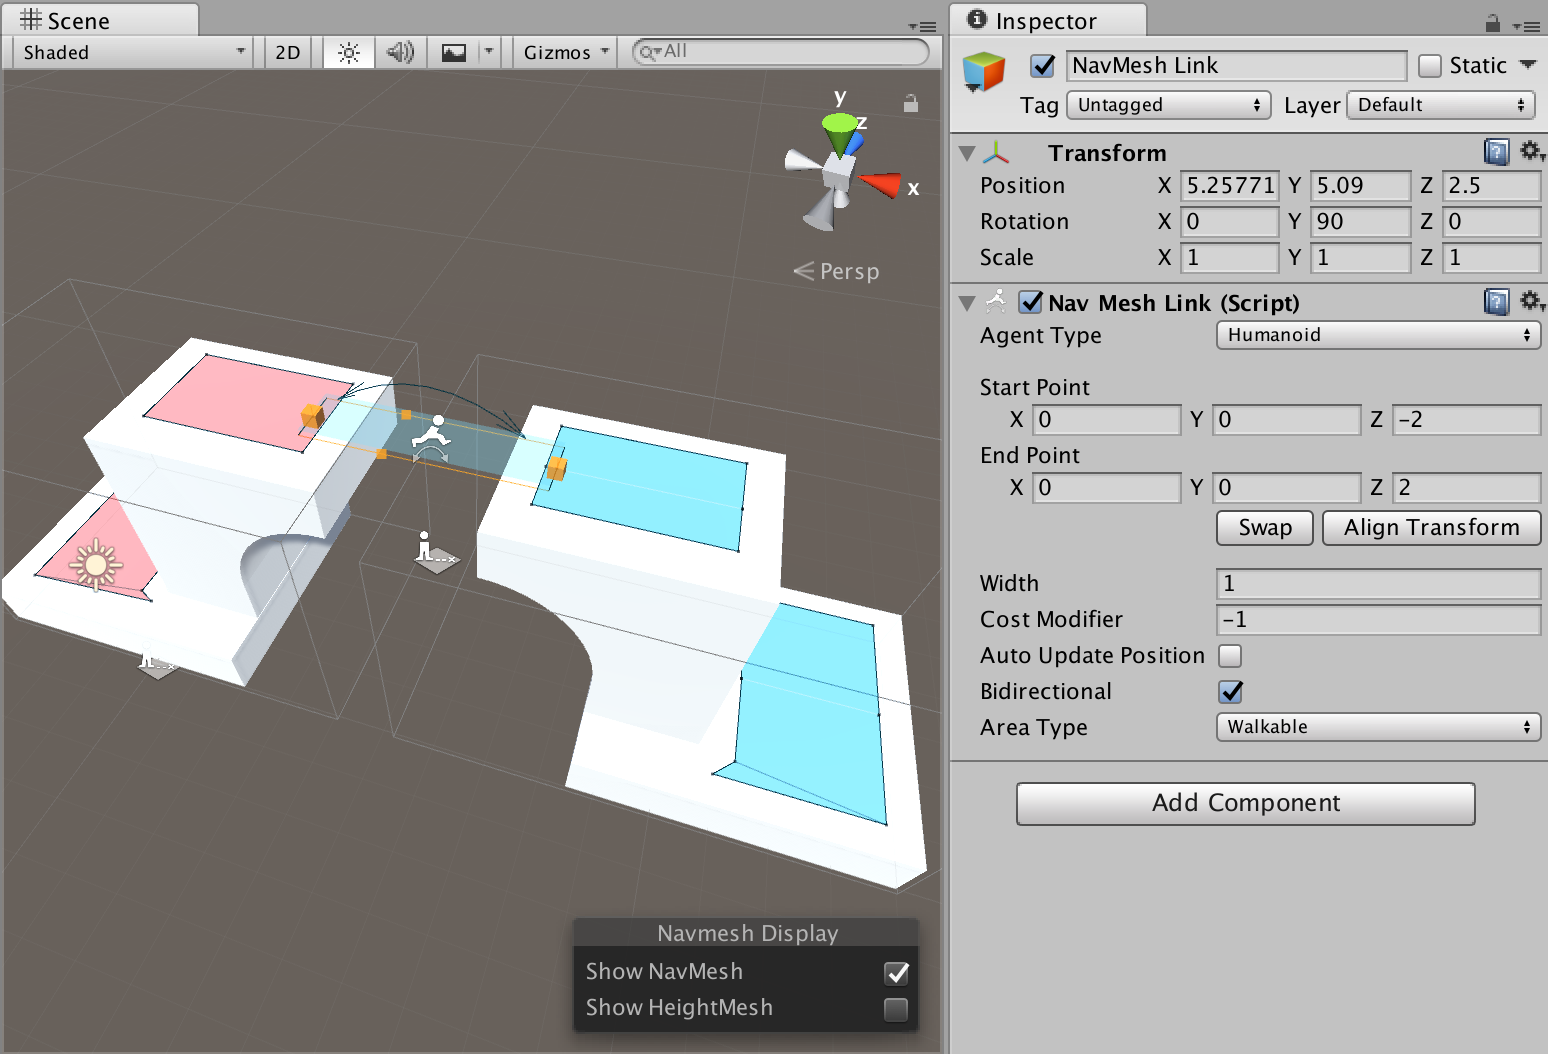Toggle 2D view mode in Scene toolbar

287,52
